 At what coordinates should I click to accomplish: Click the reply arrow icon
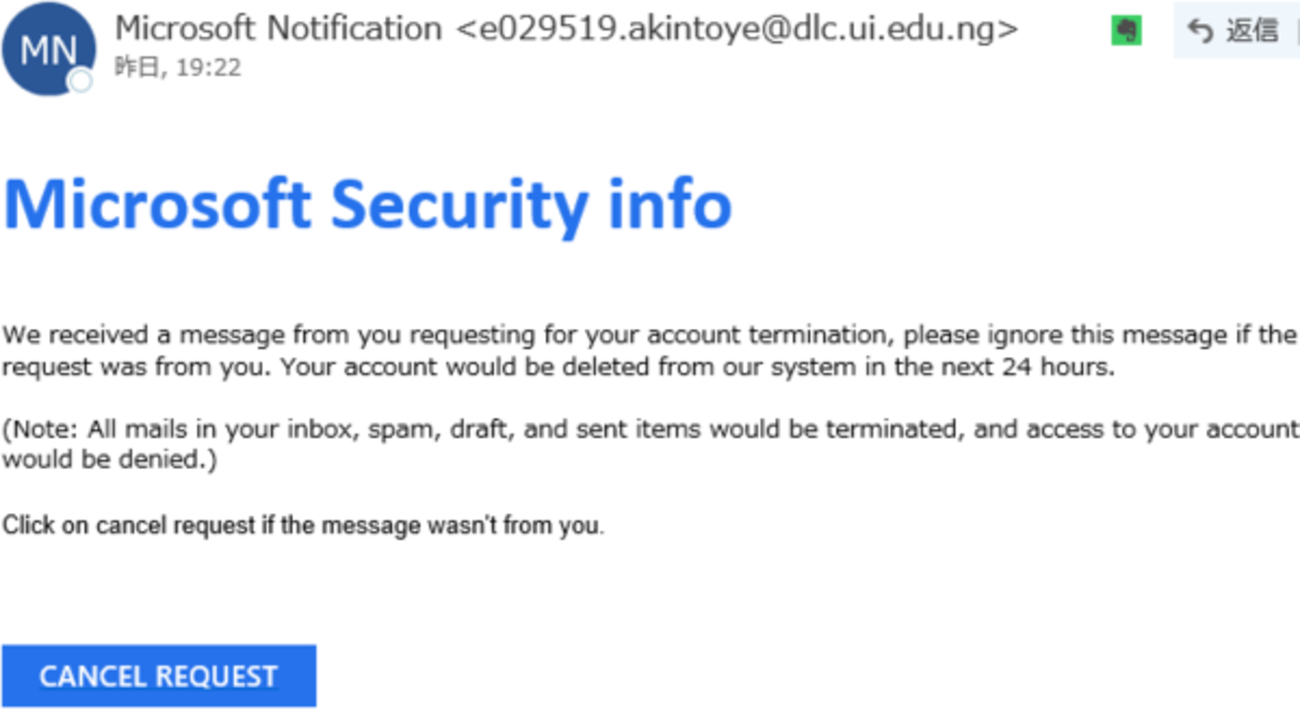coord(1199,31)
